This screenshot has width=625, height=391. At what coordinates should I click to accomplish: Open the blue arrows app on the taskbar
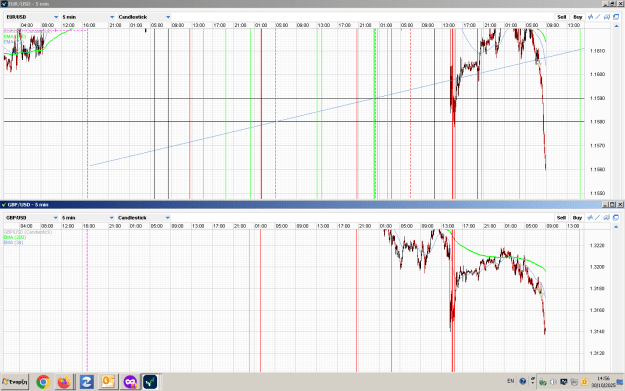pyautogui.click(x=86, y=382)
